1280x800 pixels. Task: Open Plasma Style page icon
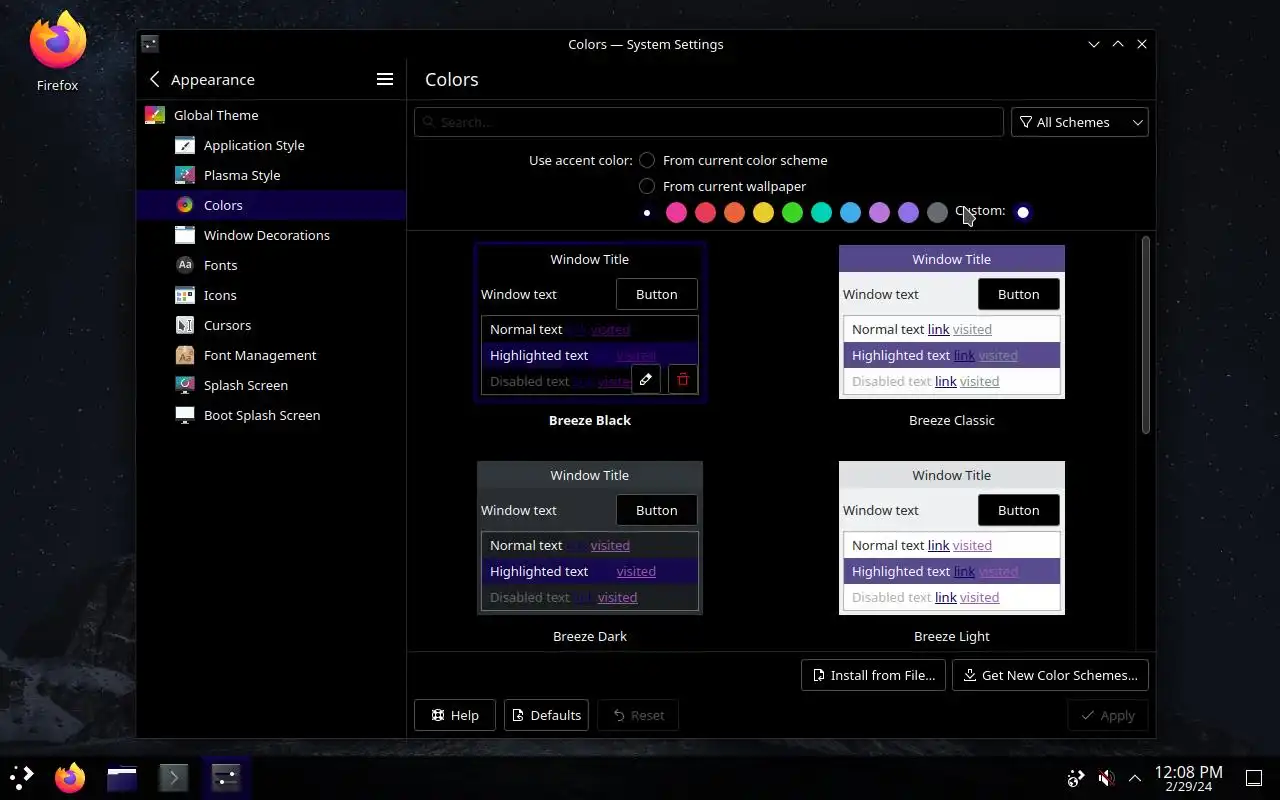point(184,175)
